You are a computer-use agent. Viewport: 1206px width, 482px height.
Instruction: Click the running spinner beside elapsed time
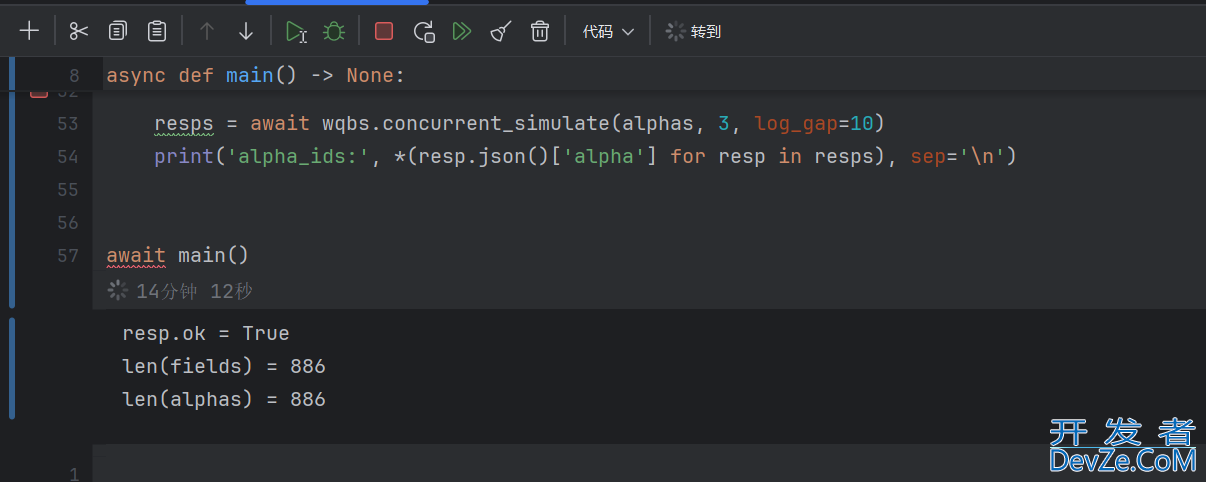(118, 291)
